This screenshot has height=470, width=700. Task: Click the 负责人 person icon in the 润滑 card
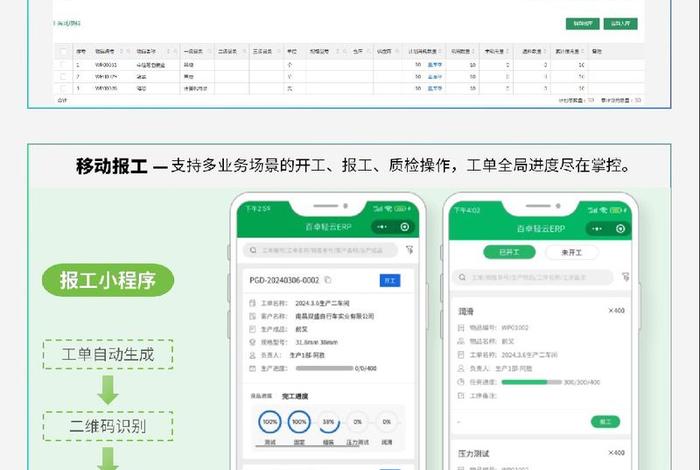461,368
